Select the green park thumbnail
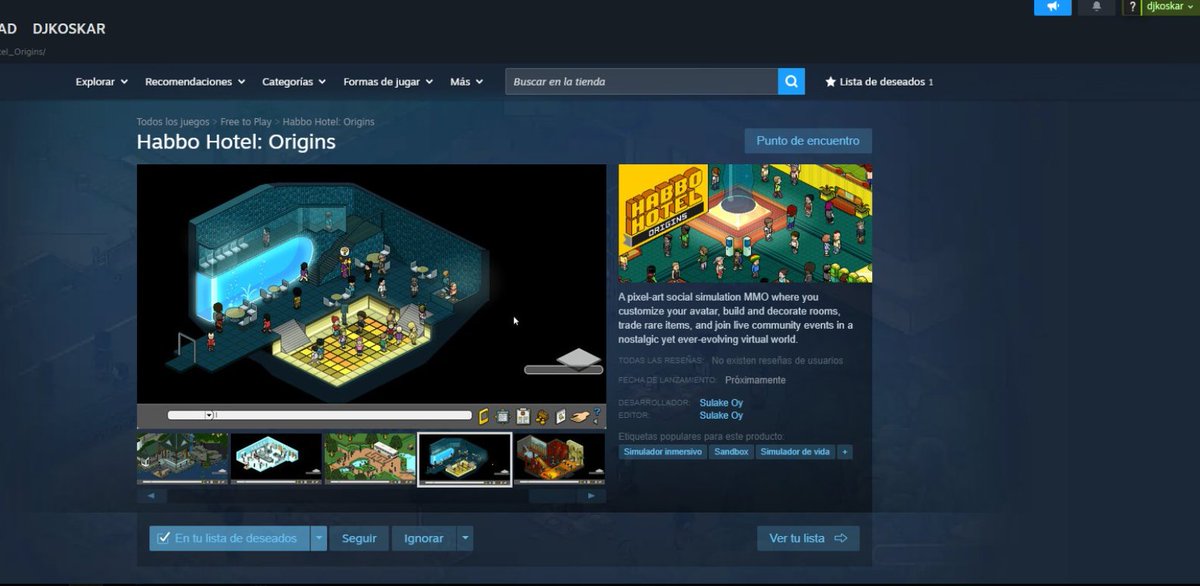This screenshot has height=586, width=1200. point(370,458)
